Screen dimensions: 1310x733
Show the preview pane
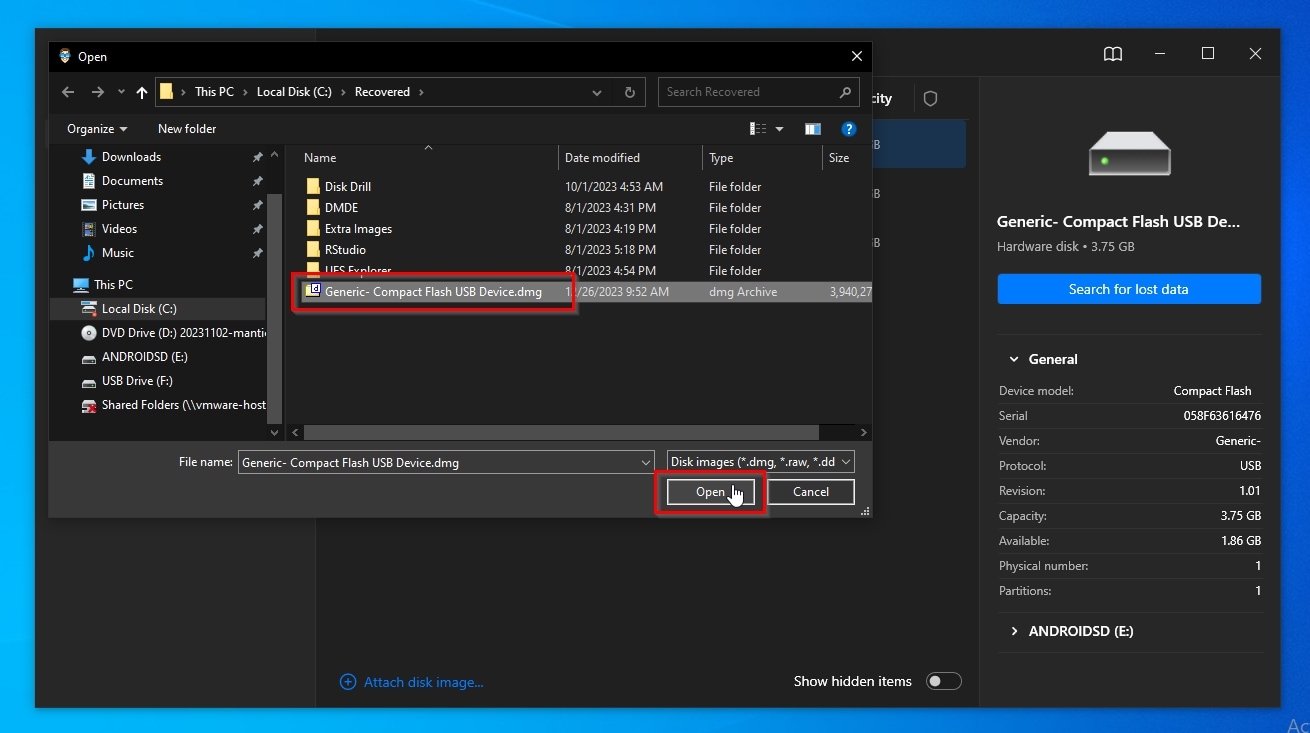pos(813,129)
